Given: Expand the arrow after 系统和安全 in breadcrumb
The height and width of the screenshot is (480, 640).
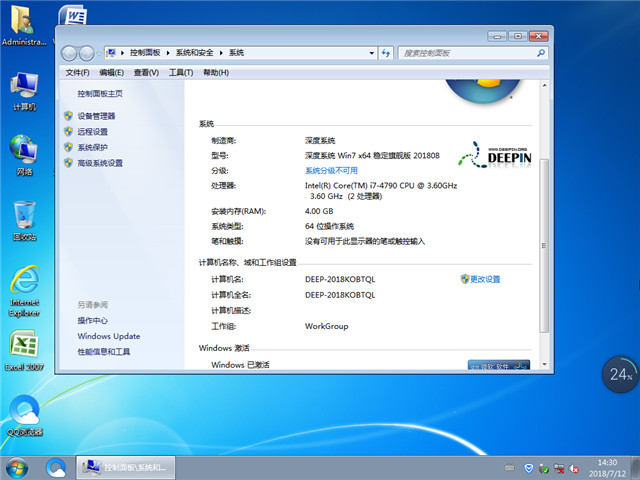Looking at the screenshot, I should [221, 53].
